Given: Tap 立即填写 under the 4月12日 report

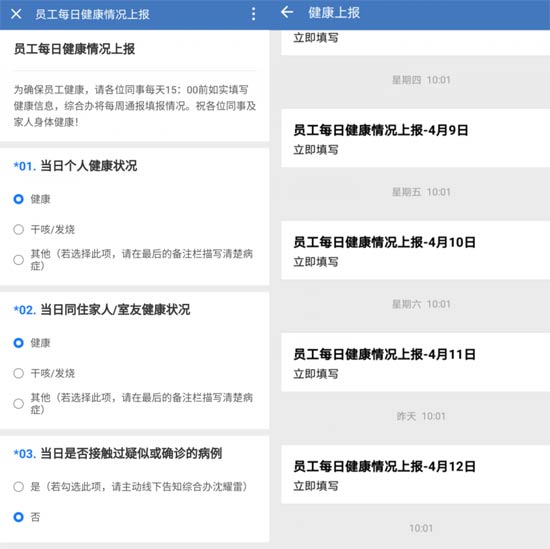Looking at the screenshot, I should (316, 486).
